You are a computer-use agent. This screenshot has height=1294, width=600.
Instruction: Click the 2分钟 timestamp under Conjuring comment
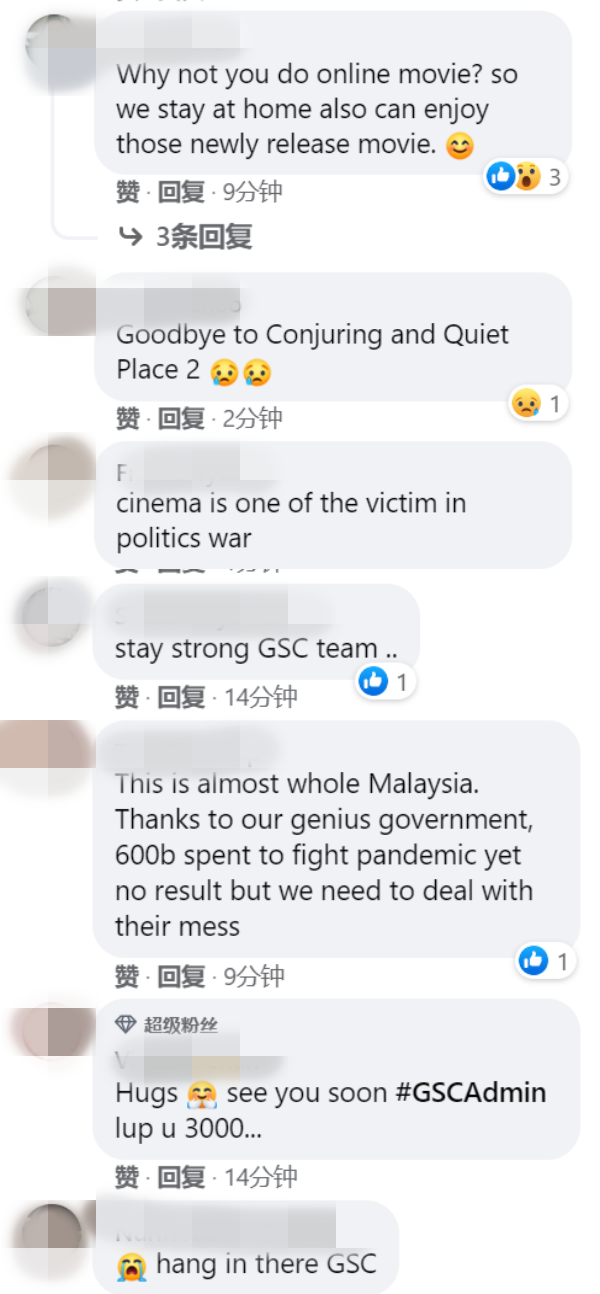(x=252, y=418)
